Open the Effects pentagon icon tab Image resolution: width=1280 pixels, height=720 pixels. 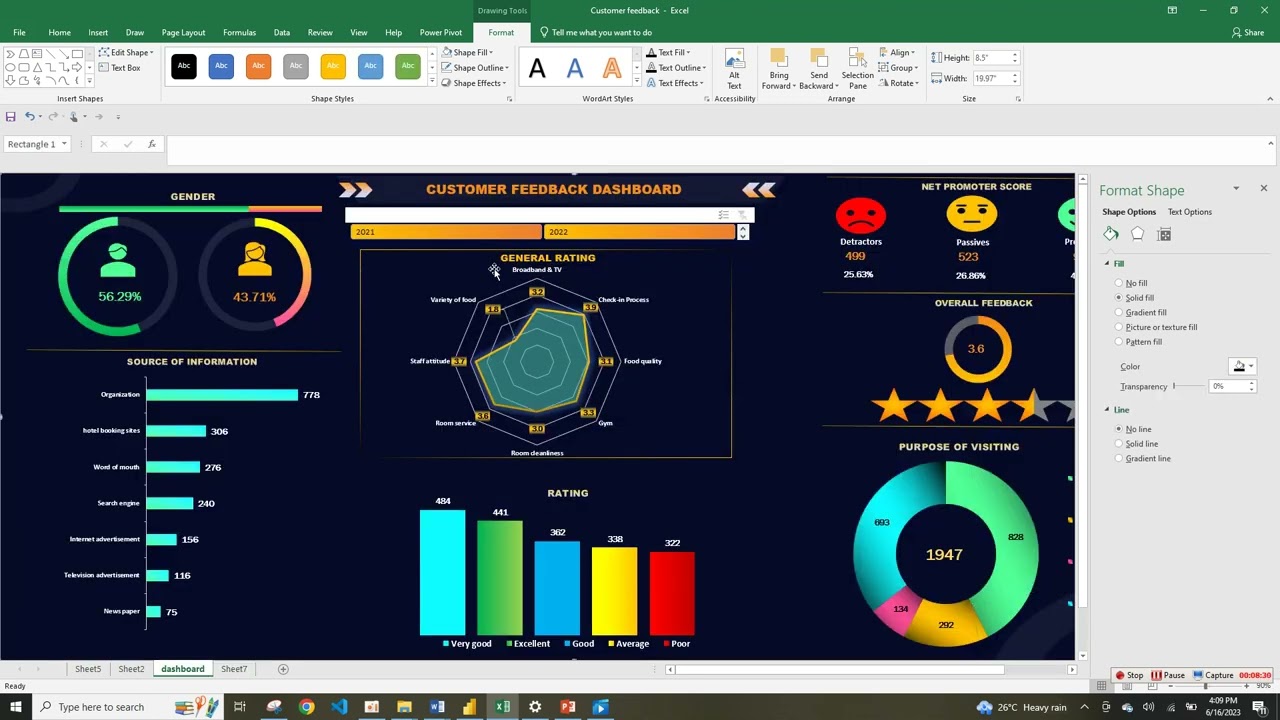[1137, 234]
